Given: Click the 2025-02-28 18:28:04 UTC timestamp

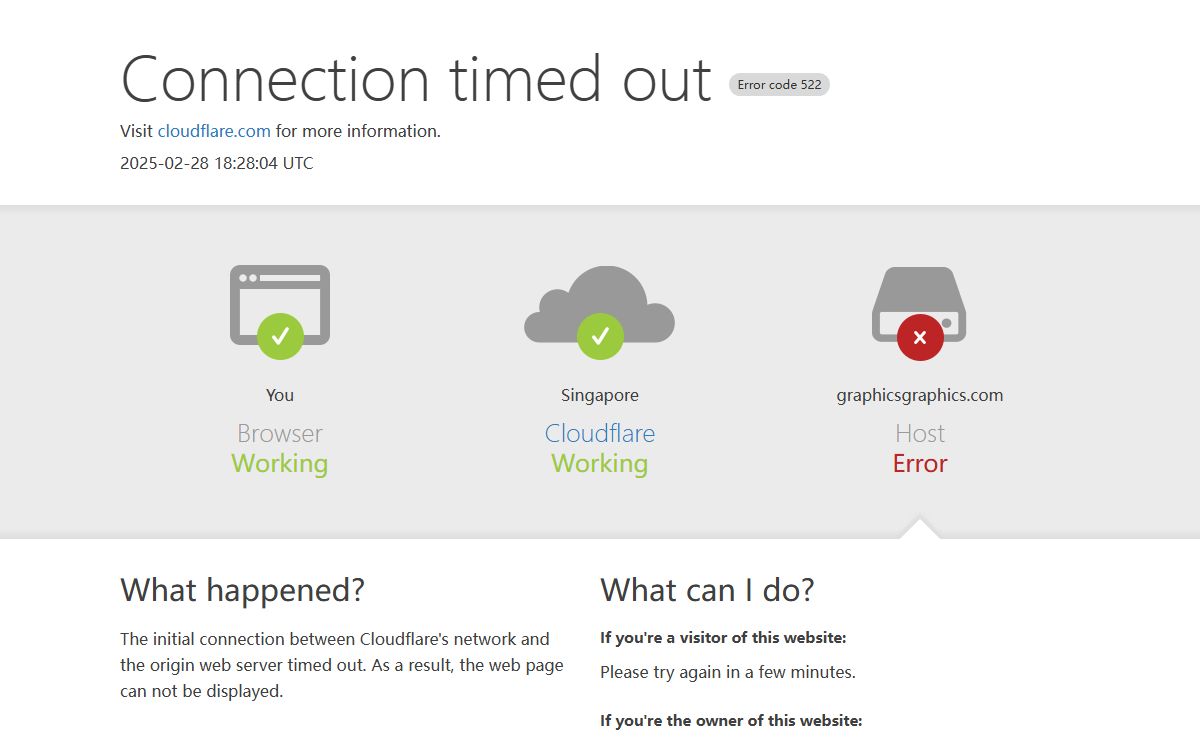Looking at the screenshot, I should pyautogui.click(x=217, y=163).
